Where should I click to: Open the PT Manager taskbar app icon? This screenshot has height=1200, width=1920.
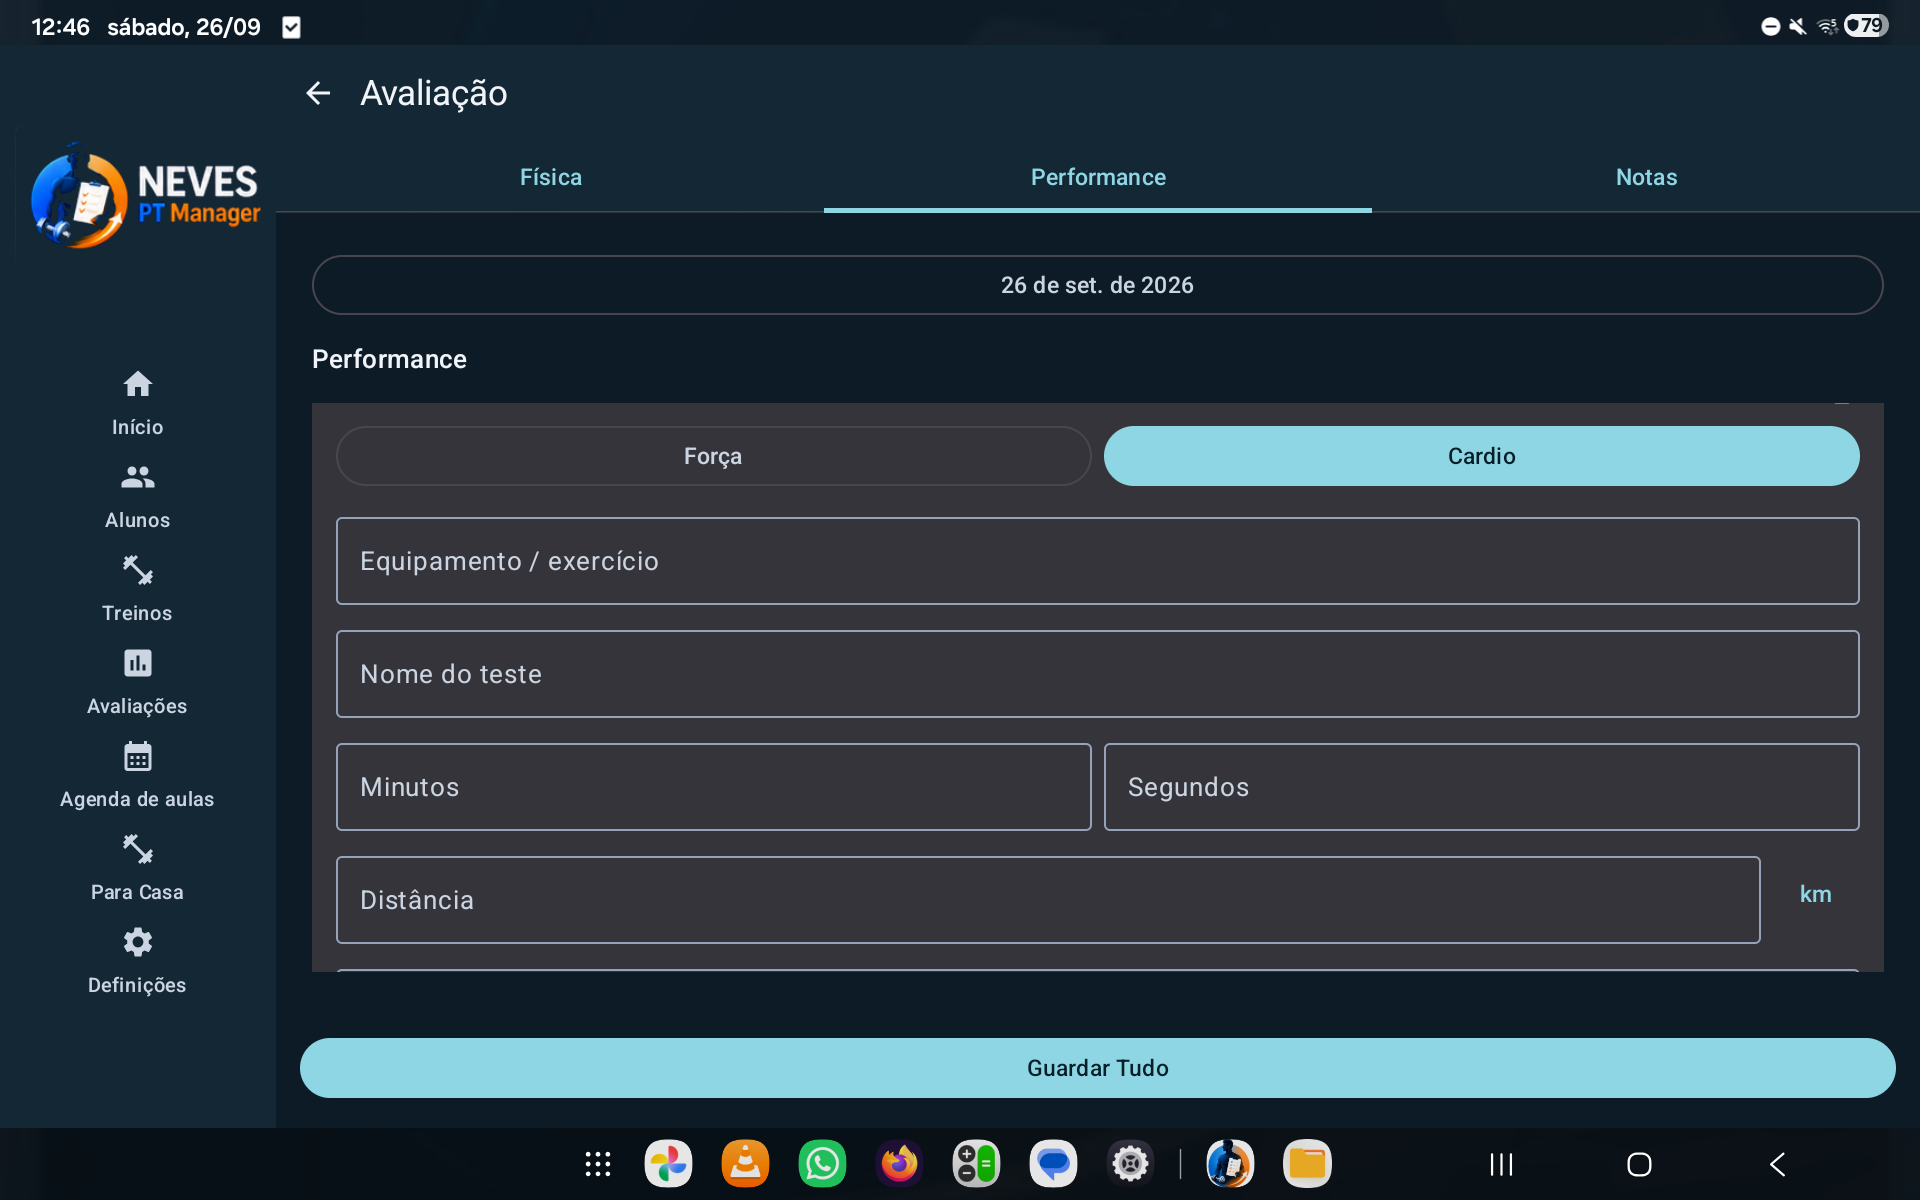1230,1164
